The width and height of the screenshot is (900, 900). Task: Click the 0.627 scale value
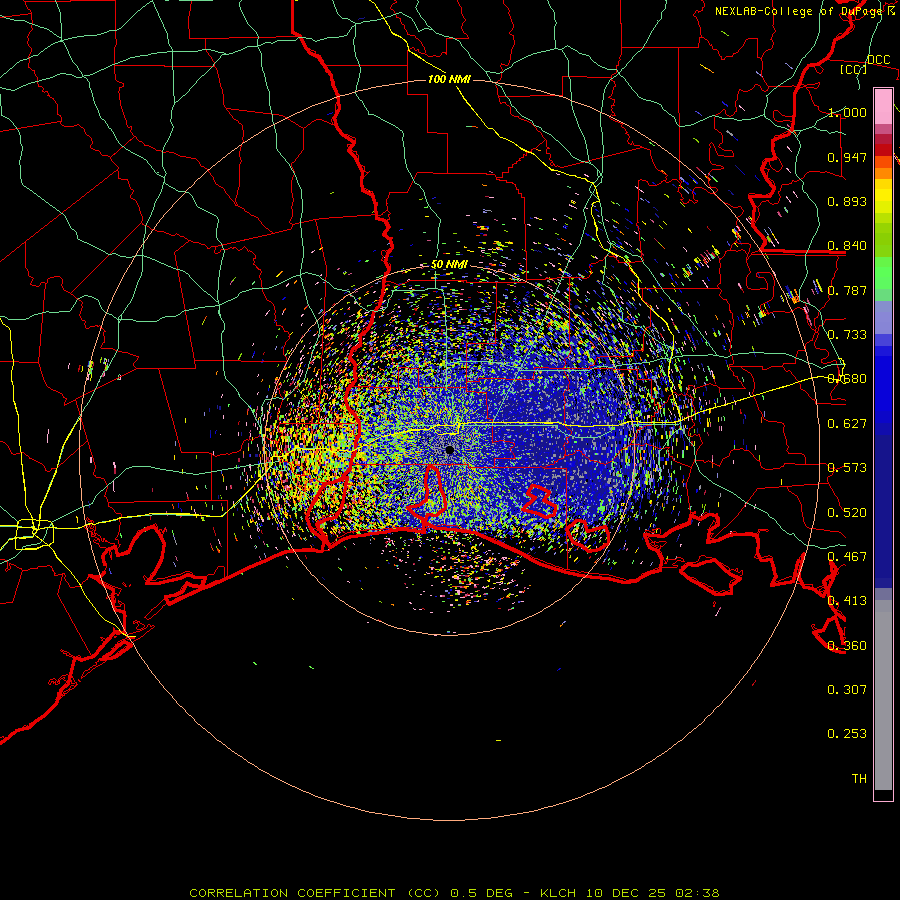847,424
